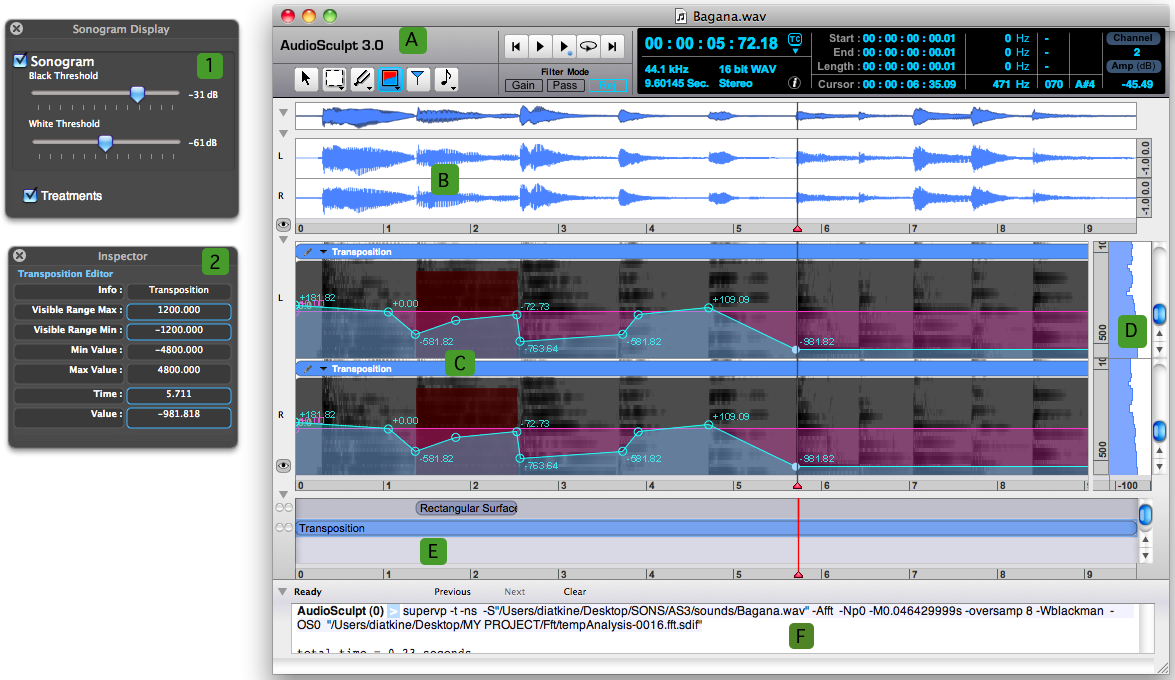Screen dimensions: 1175x680
Task: Adjust the Black Threshold slider handle
Action: (138, 93)
